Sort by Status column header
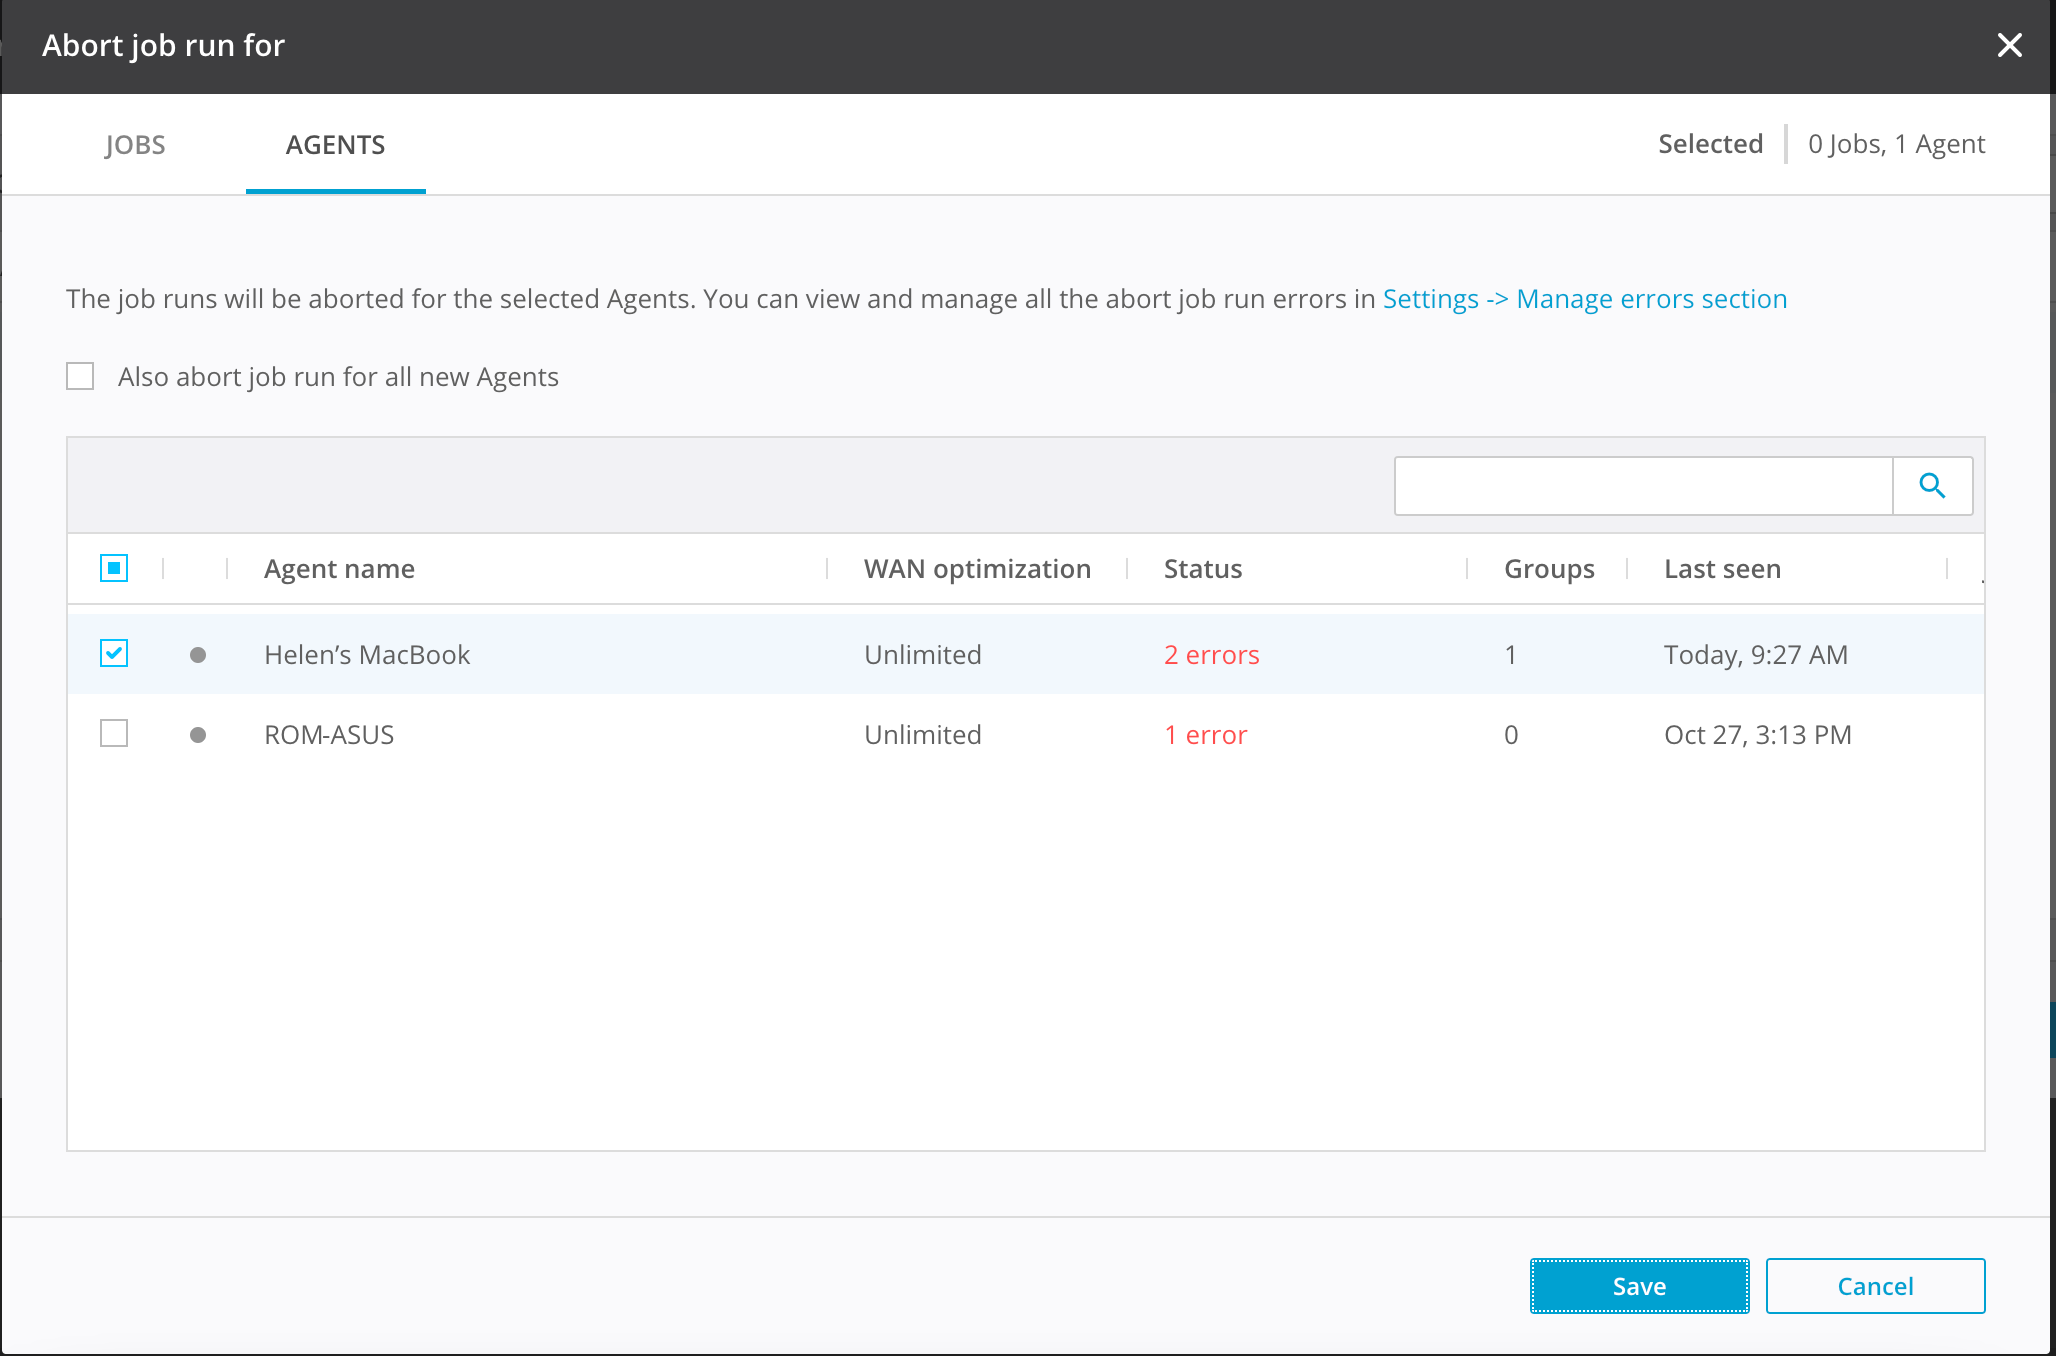The width and height of the screenshot is (2056, 1356). point(1202,569)
